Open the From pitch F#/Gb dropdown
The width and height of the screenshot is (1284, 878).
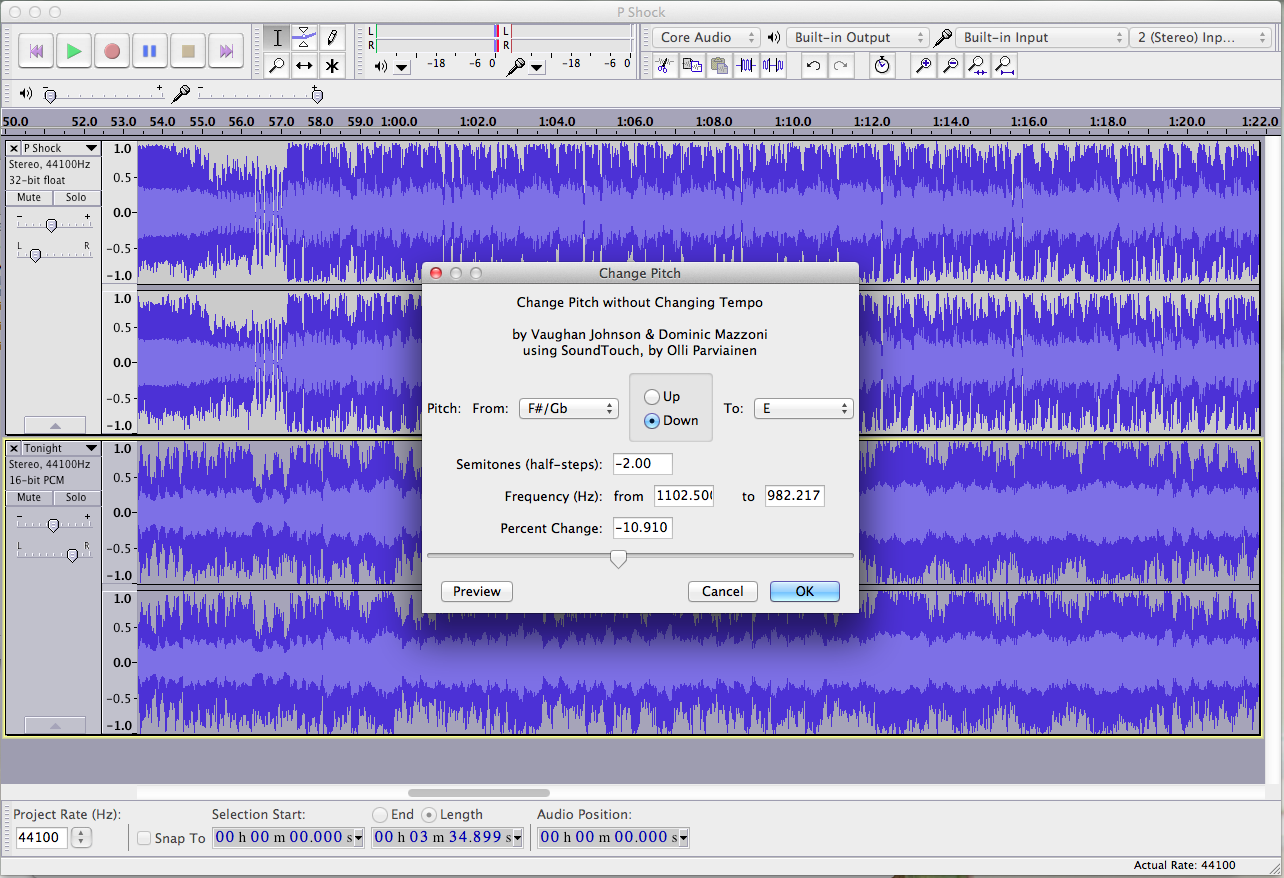568,409
